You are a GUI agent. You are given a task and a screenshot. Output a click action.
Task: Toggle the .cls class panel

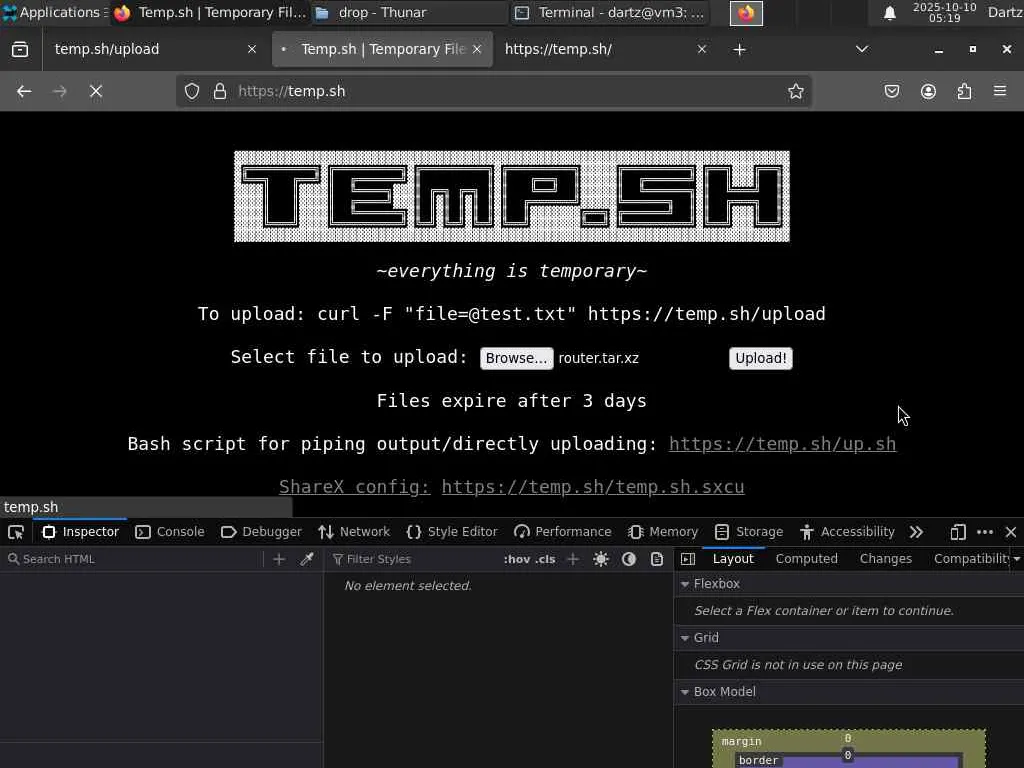click(545, 559)
